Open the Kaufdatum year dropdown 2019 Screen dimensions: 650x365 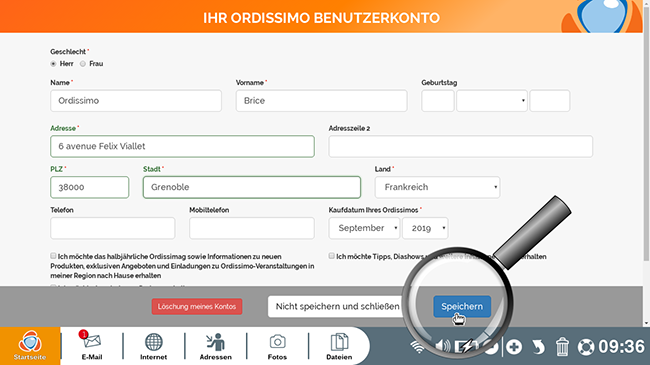[425, 228]
